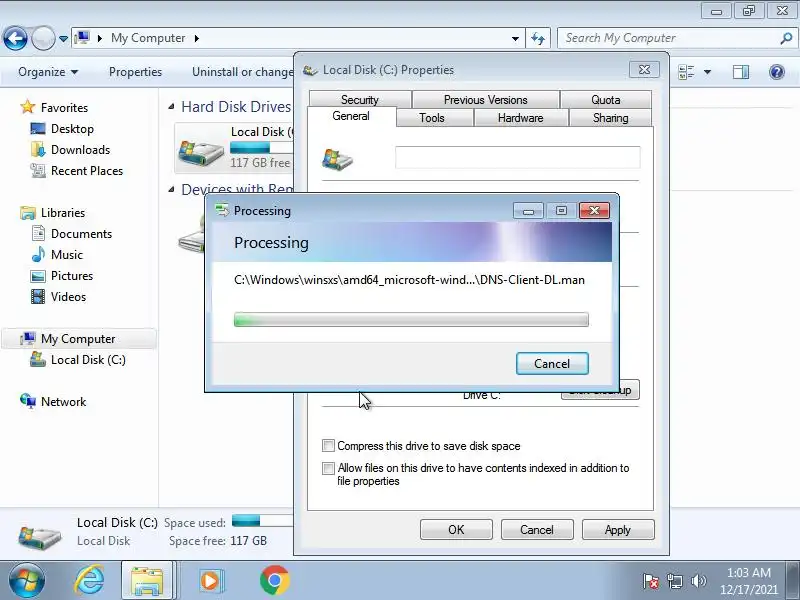Enable Compress this drive to save disk space

click(328, 445)
